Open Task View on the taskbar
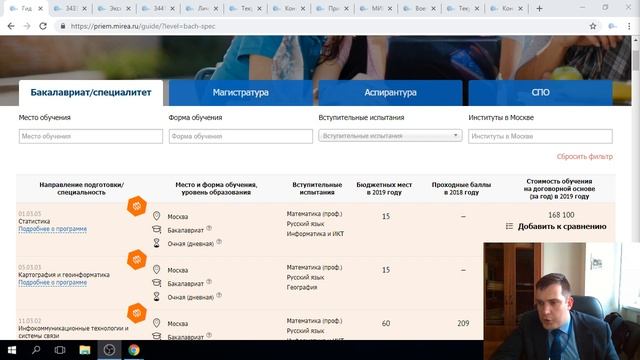The image size is (640, 360). point(60,350)
